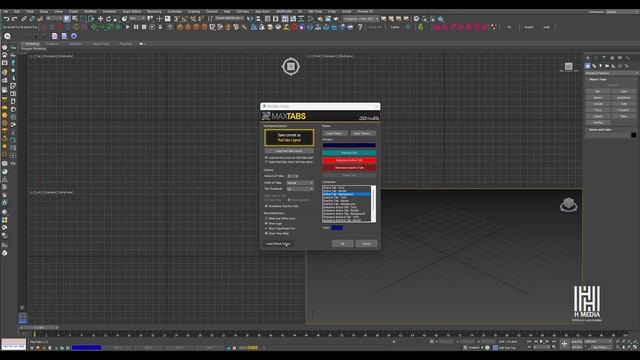Open the Mirror tool
The width and height of the screenshot is (640, 360).
click(250, 19)
